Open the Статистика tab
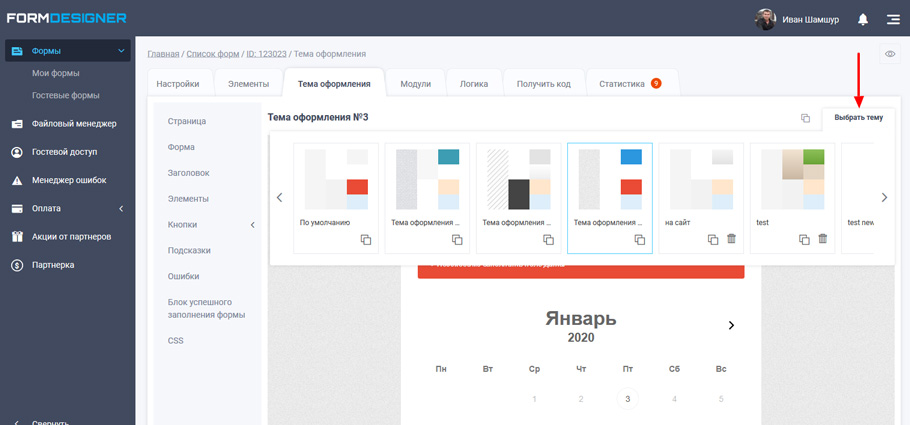910x425 pixels. click(631, 84)
